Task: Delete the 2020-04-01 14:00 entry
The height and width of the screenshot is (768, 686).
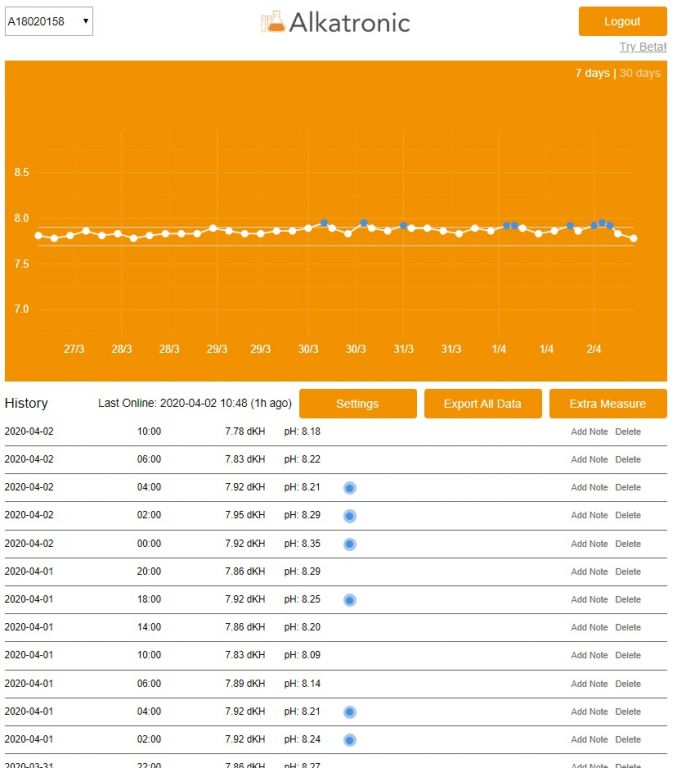Action: pyautogui.click(x=628, y=628)
